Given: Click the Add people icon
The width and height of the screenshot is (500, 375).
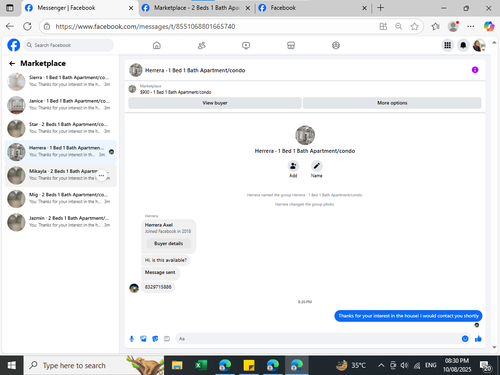Looking at the screenshot, I should pyautogui.click(x=293, y=166).
